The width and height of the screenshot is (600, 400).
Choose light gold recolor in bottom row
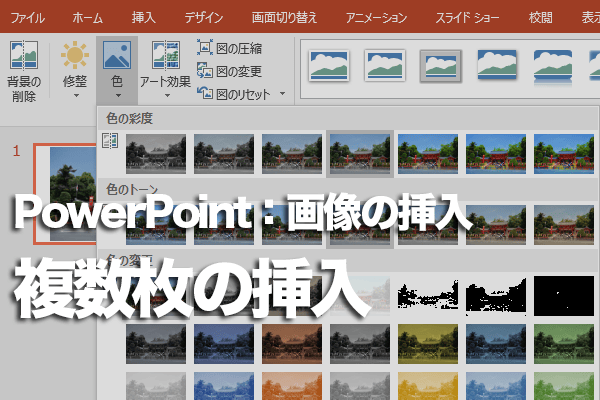coord(428,386)
